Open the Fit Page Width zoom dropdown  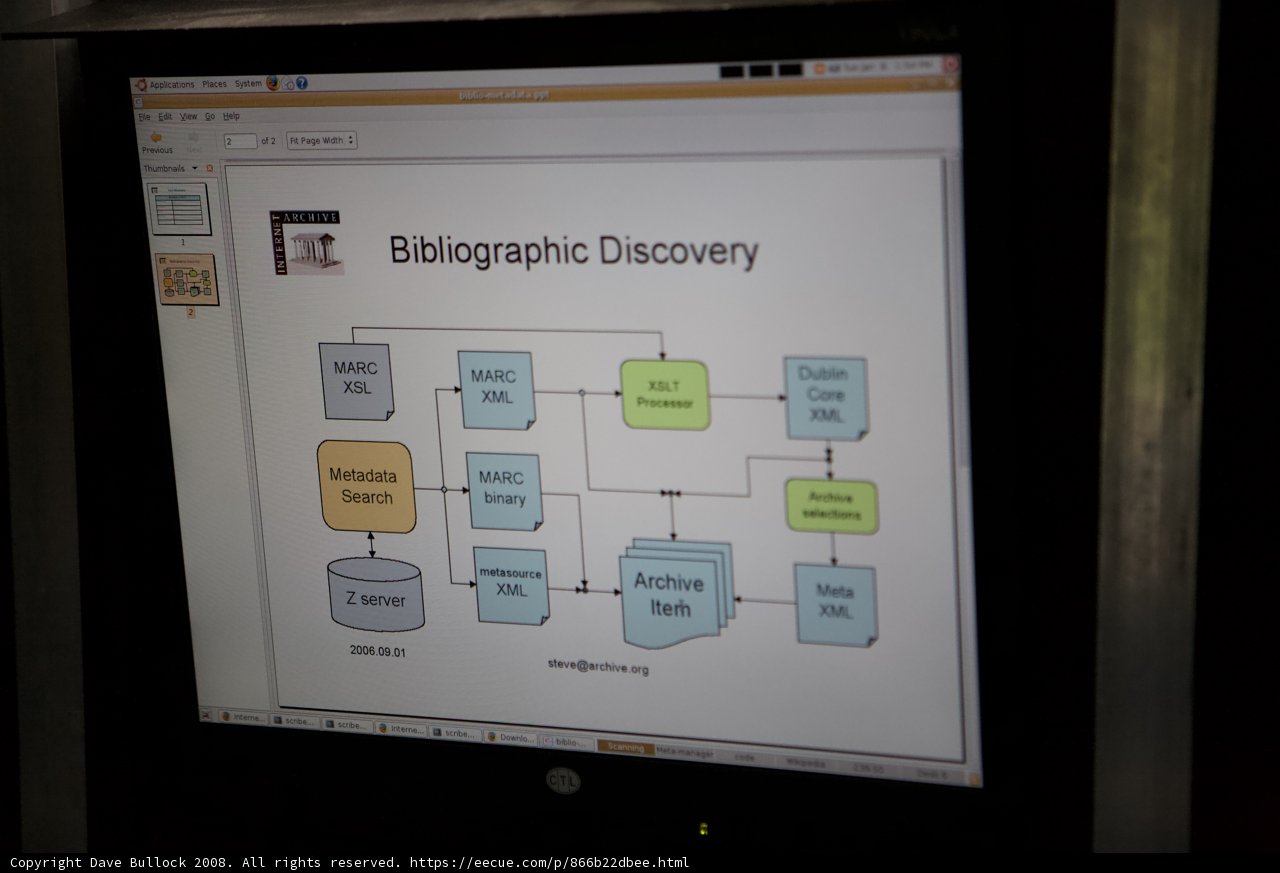coord(321,141)
